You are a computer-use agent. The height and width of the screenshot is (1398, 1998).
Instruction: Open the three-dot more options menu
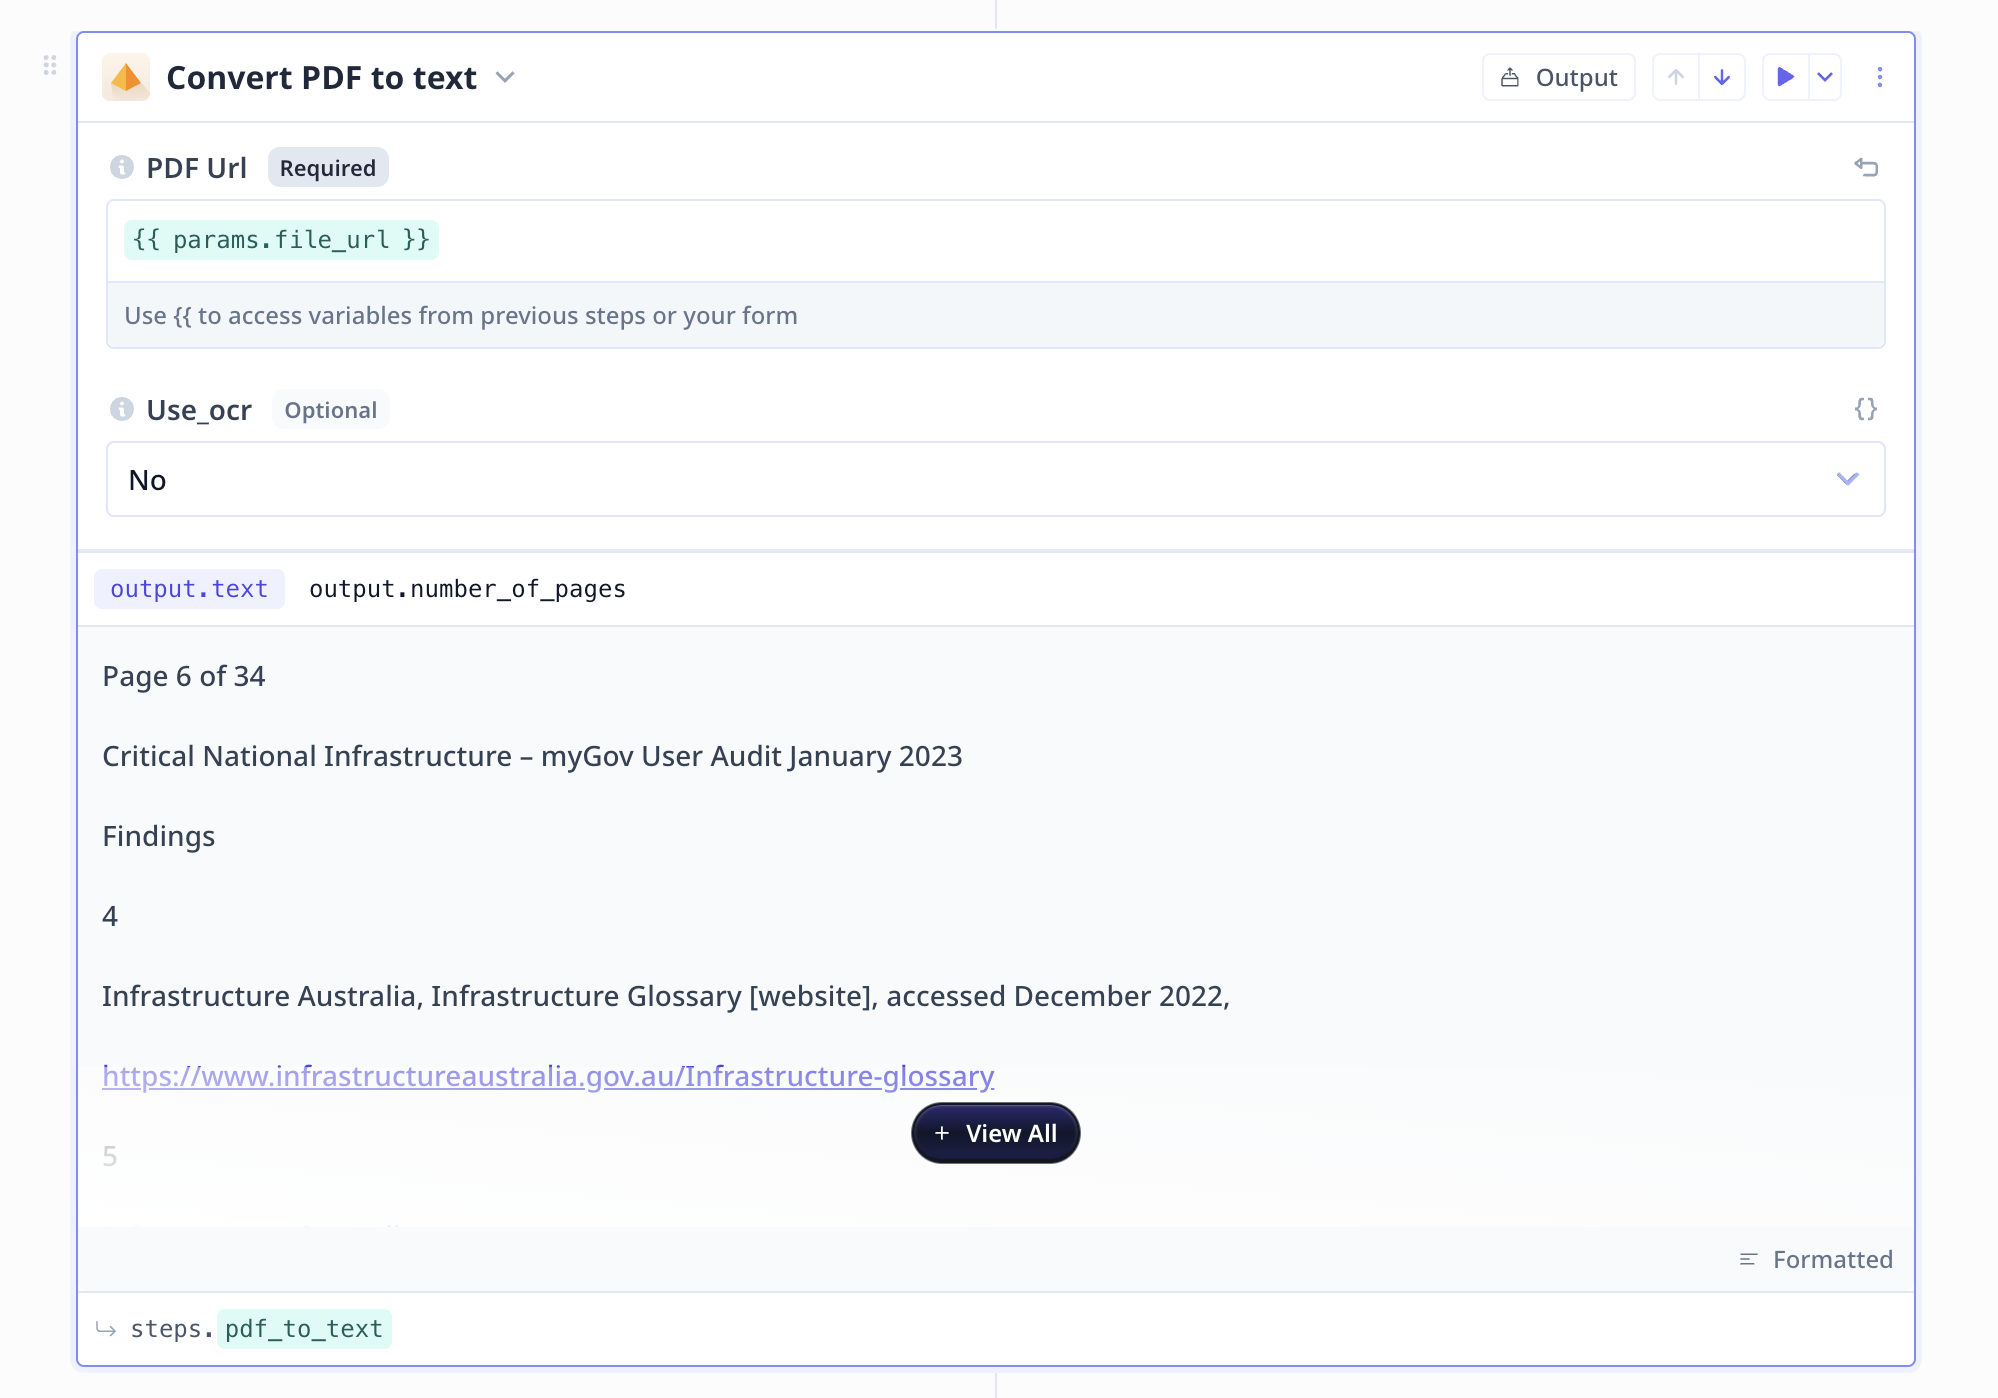[1880, 77]
